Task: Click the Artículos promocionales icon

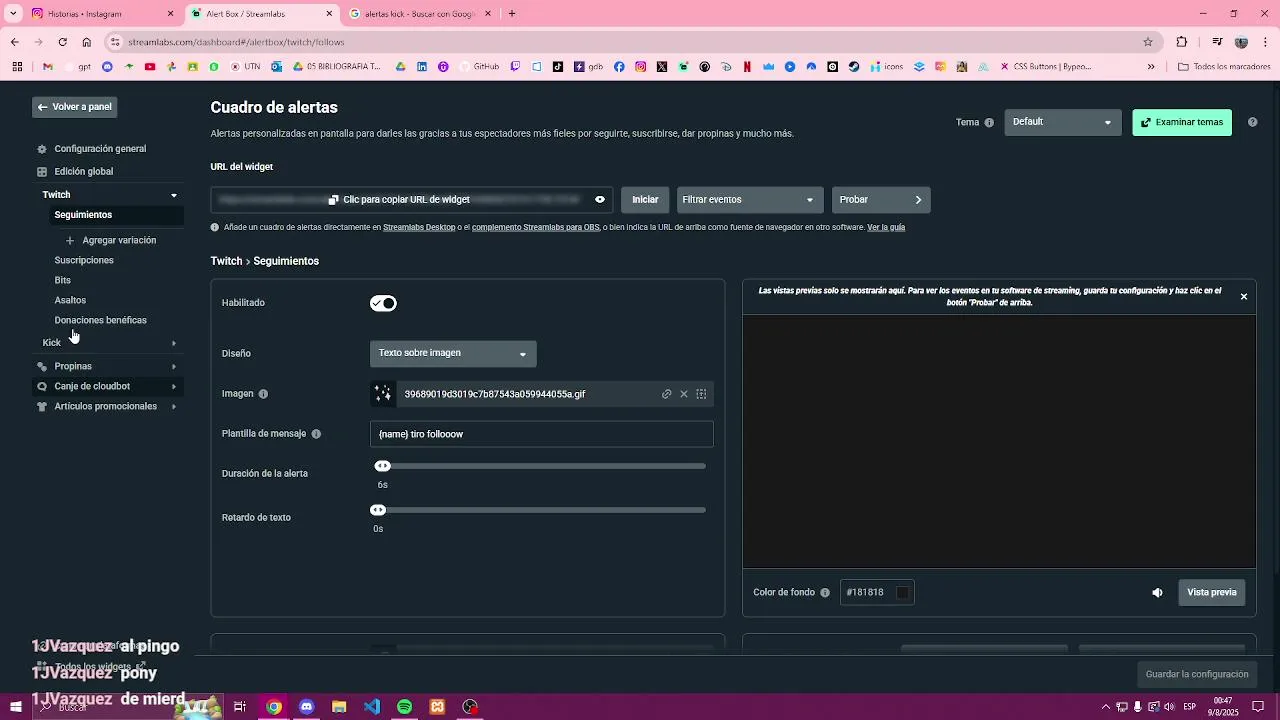Action: point(42,407)
